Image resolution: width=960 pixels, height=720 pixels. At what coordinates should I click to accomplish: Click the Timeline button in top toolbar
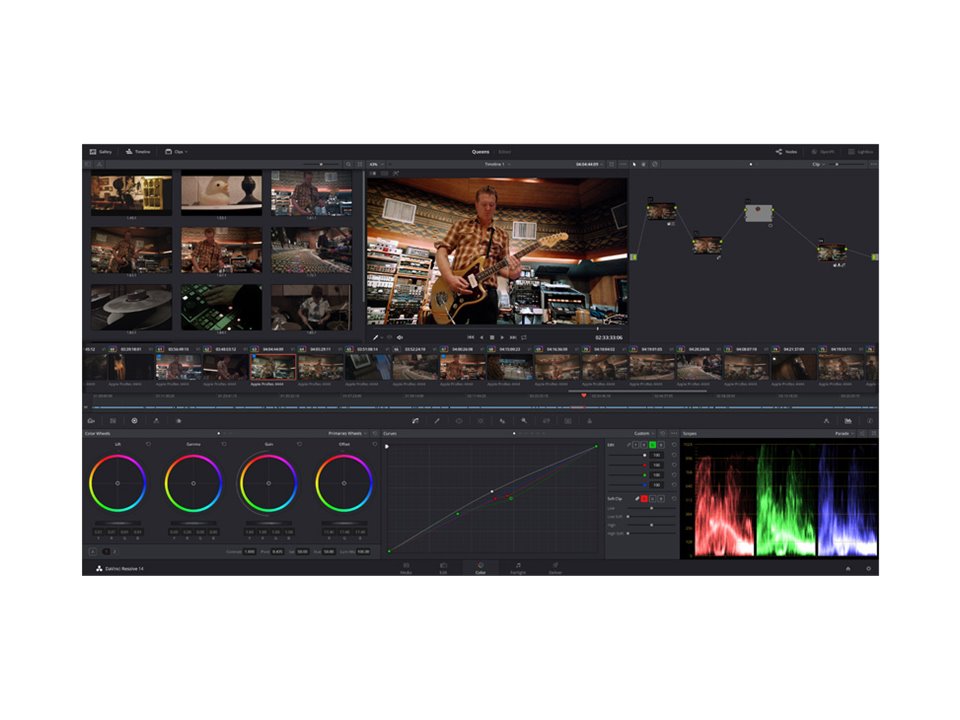point(137,151)
